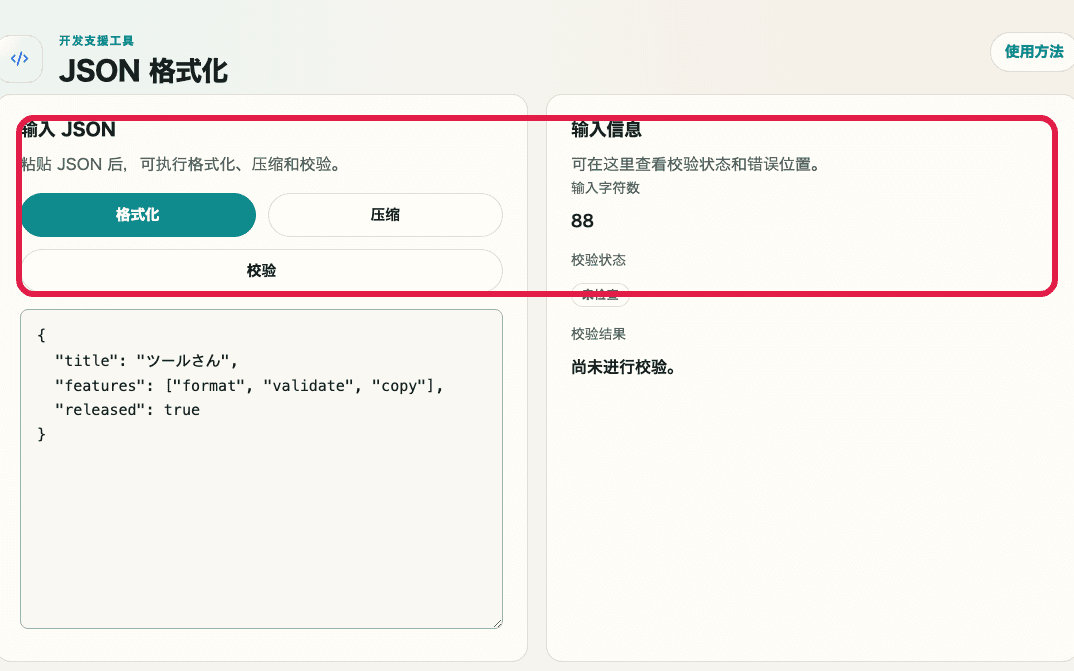Click the character count value 88
This screenshot has width=1074, height=671.
pos(578,222)
